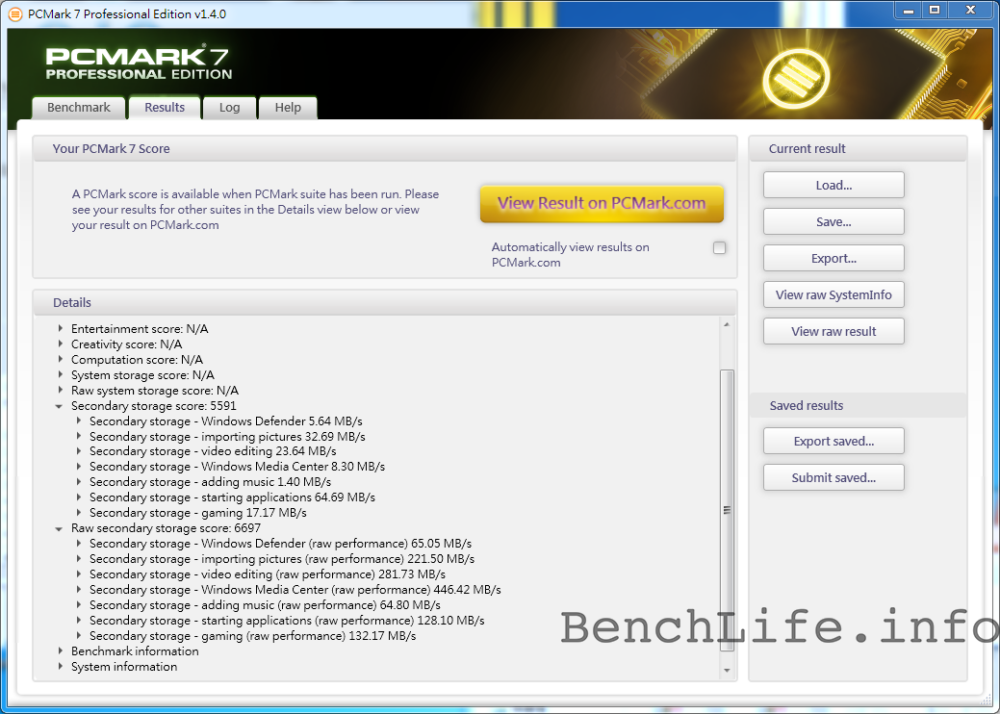Viewport: 1000px width, 714px height.
Task: Click the Export... button
Action: coord(834,258)
